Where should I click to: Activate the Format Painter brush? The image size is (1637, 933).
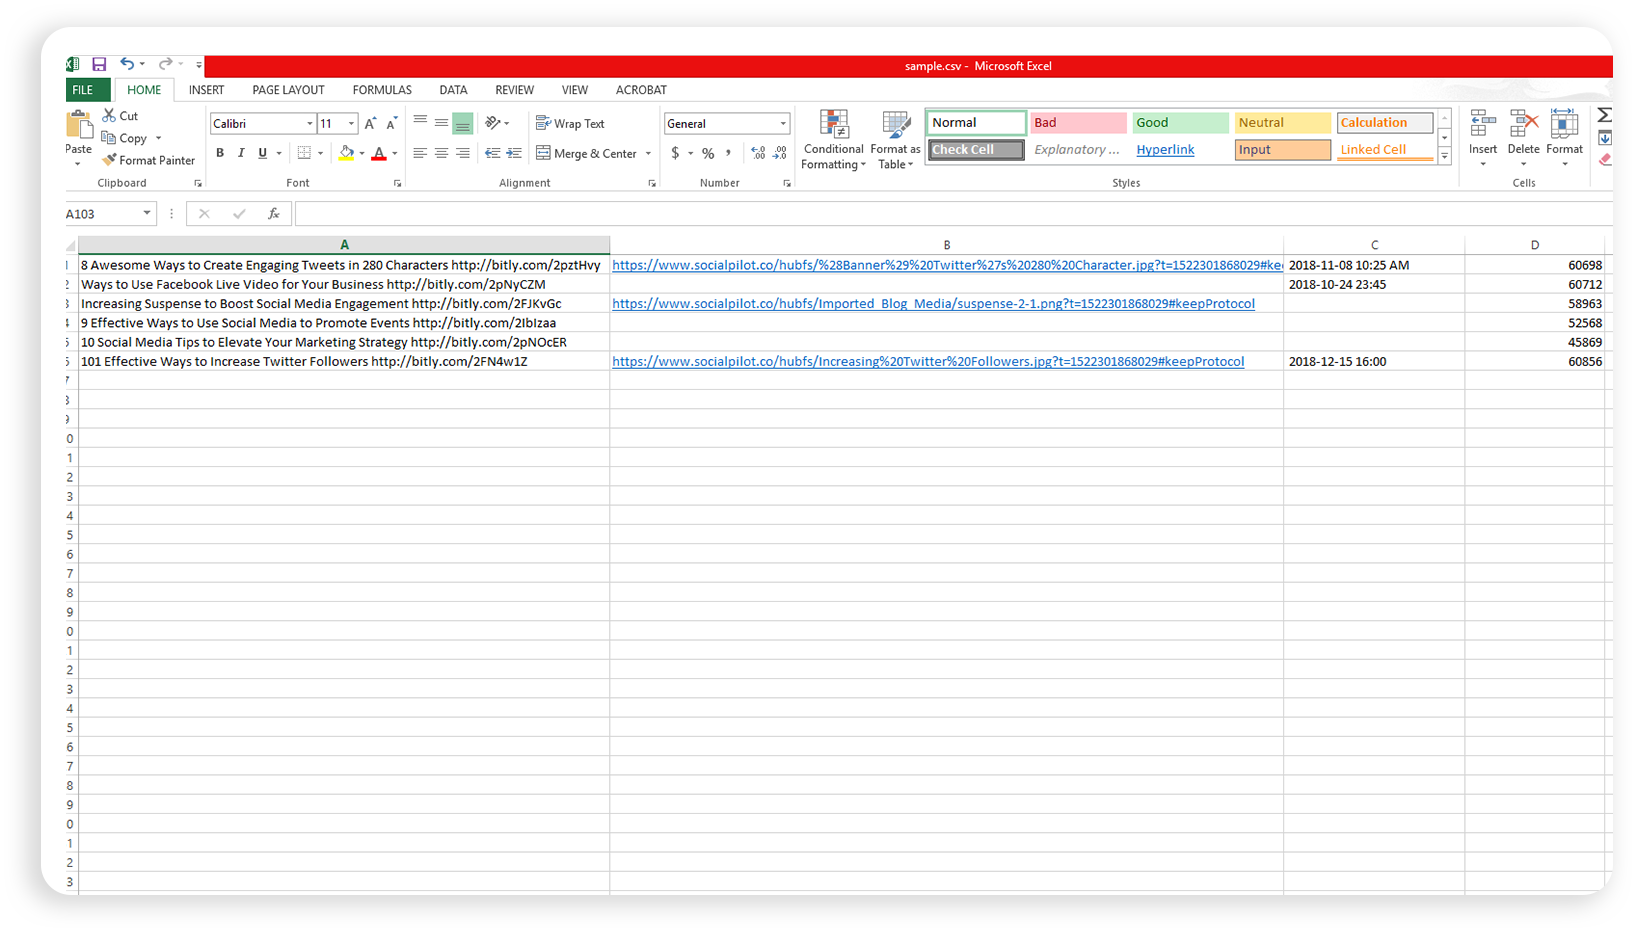(x=109, y=160)
